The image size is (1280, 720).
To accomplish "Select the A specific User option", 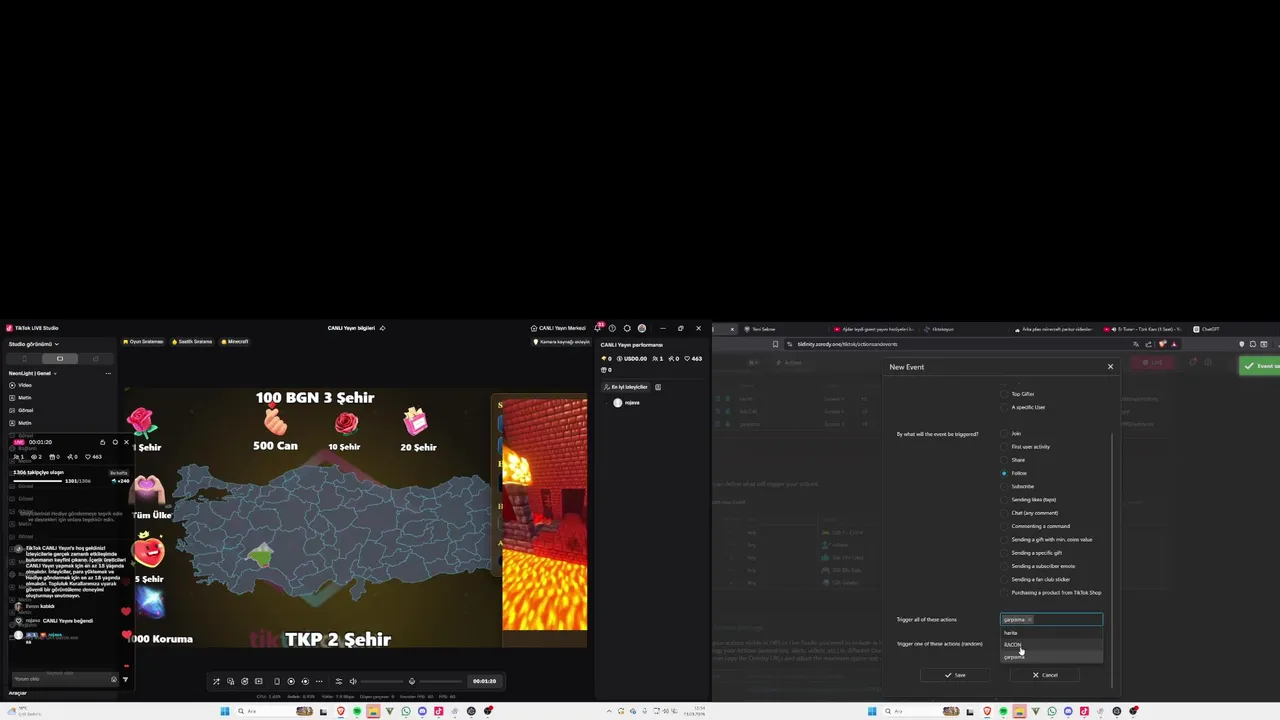I will 1005,407.
